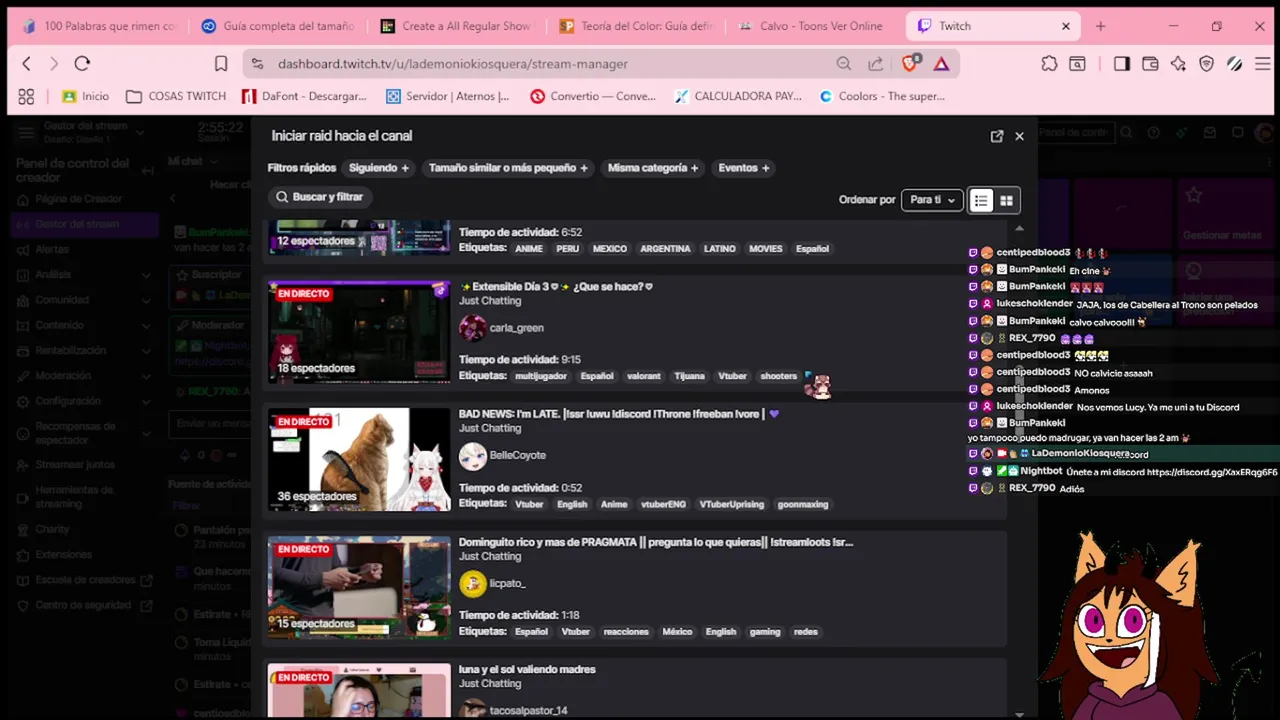
Task: Open a new browser tab
Action: coord(1100,26)
